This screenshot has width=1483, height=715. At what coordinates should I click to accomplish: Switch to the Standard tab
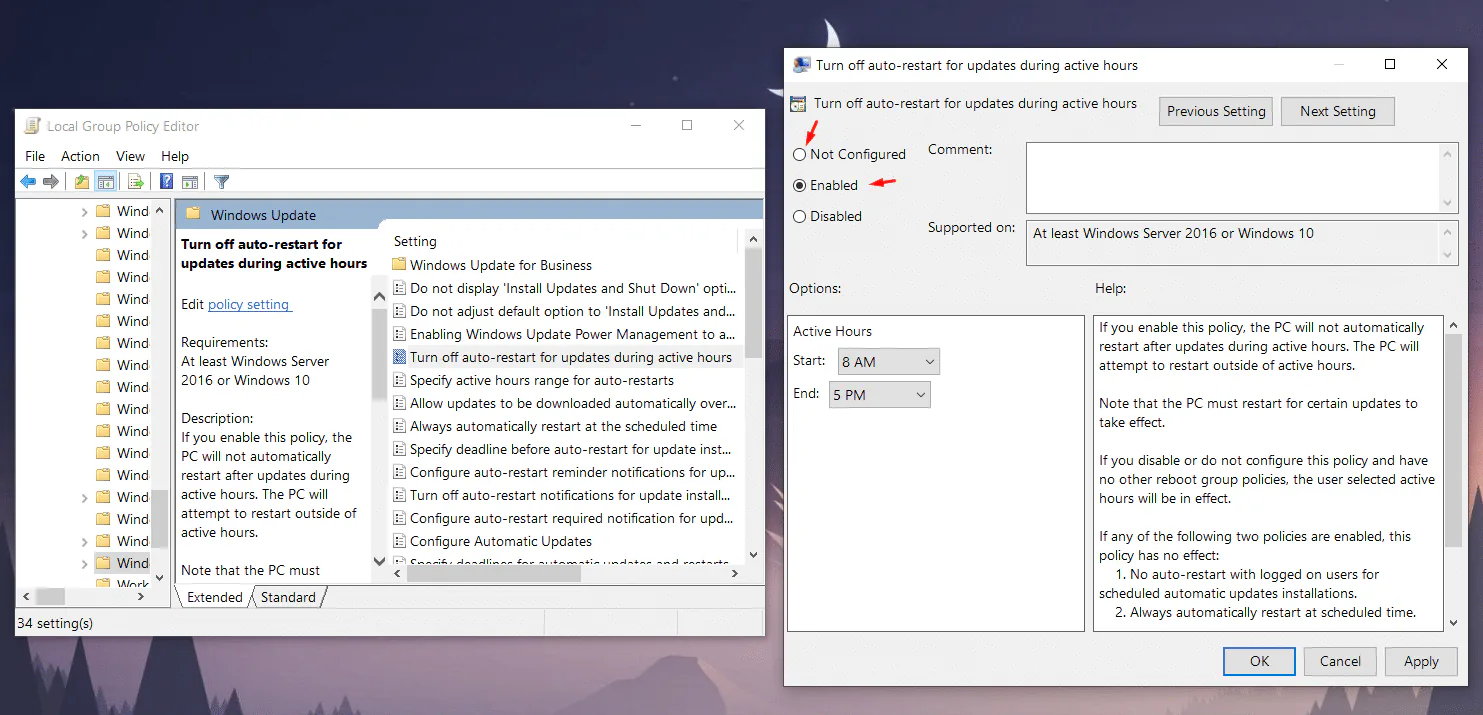click(x=288, y=597)
